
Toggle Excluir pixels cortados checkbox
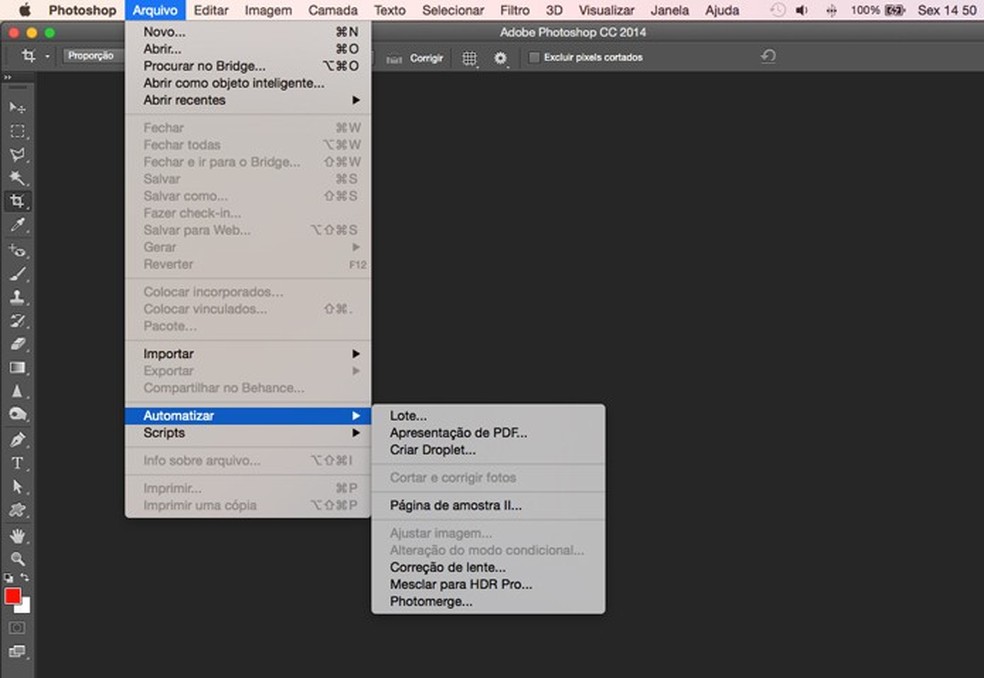click(534, 57)
